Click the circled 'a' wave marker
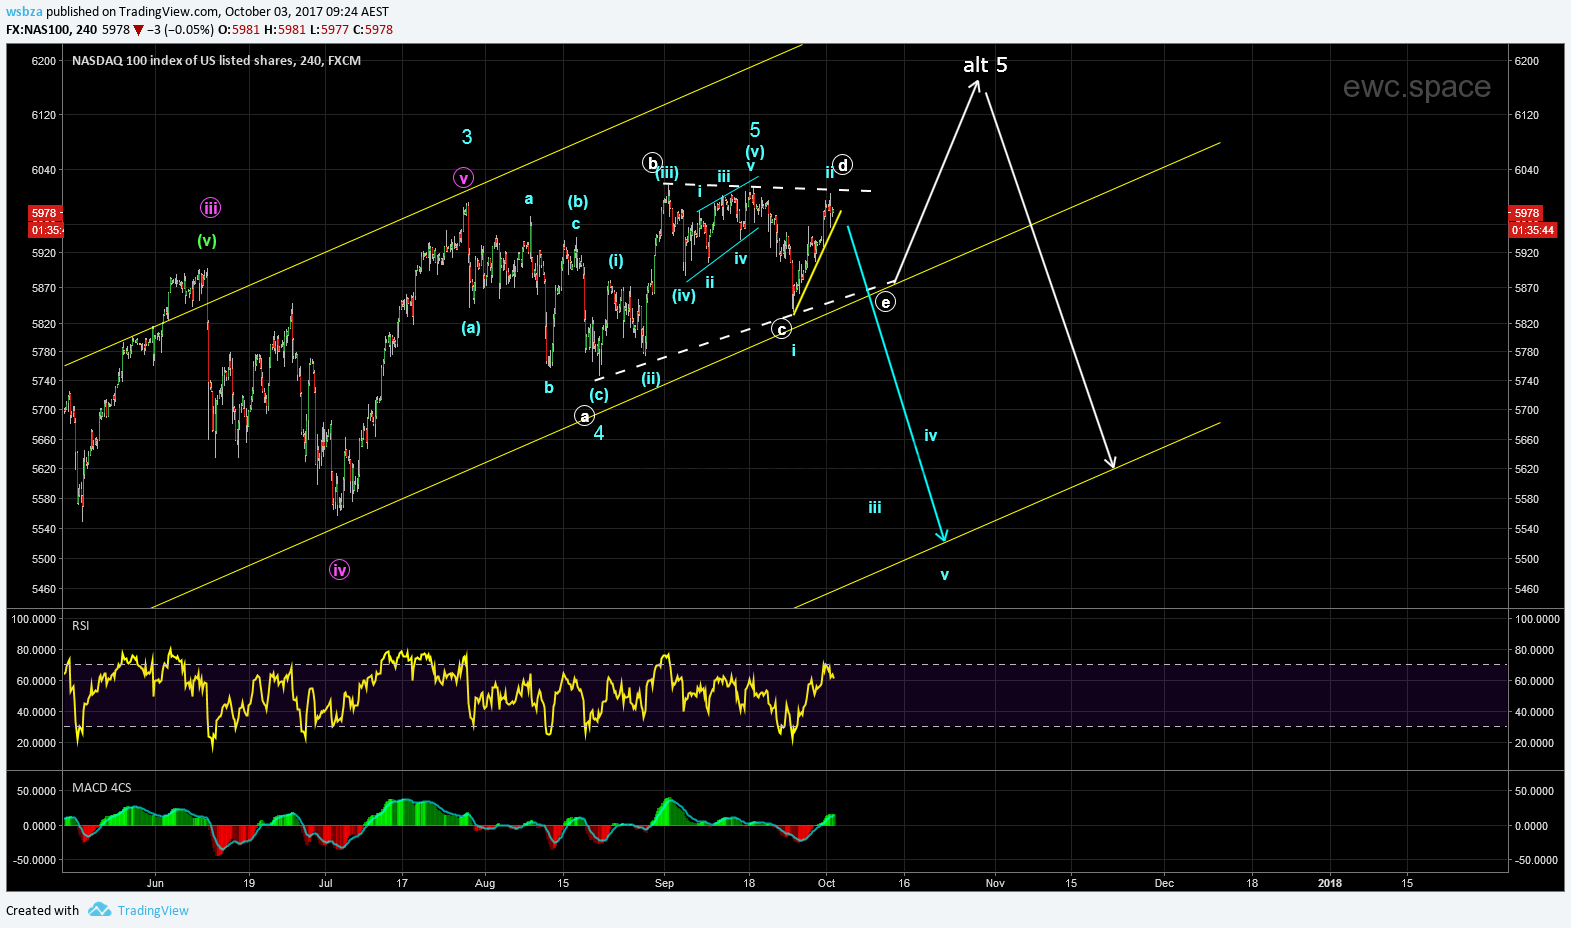 pyautogui.click(x=585, y=416)
